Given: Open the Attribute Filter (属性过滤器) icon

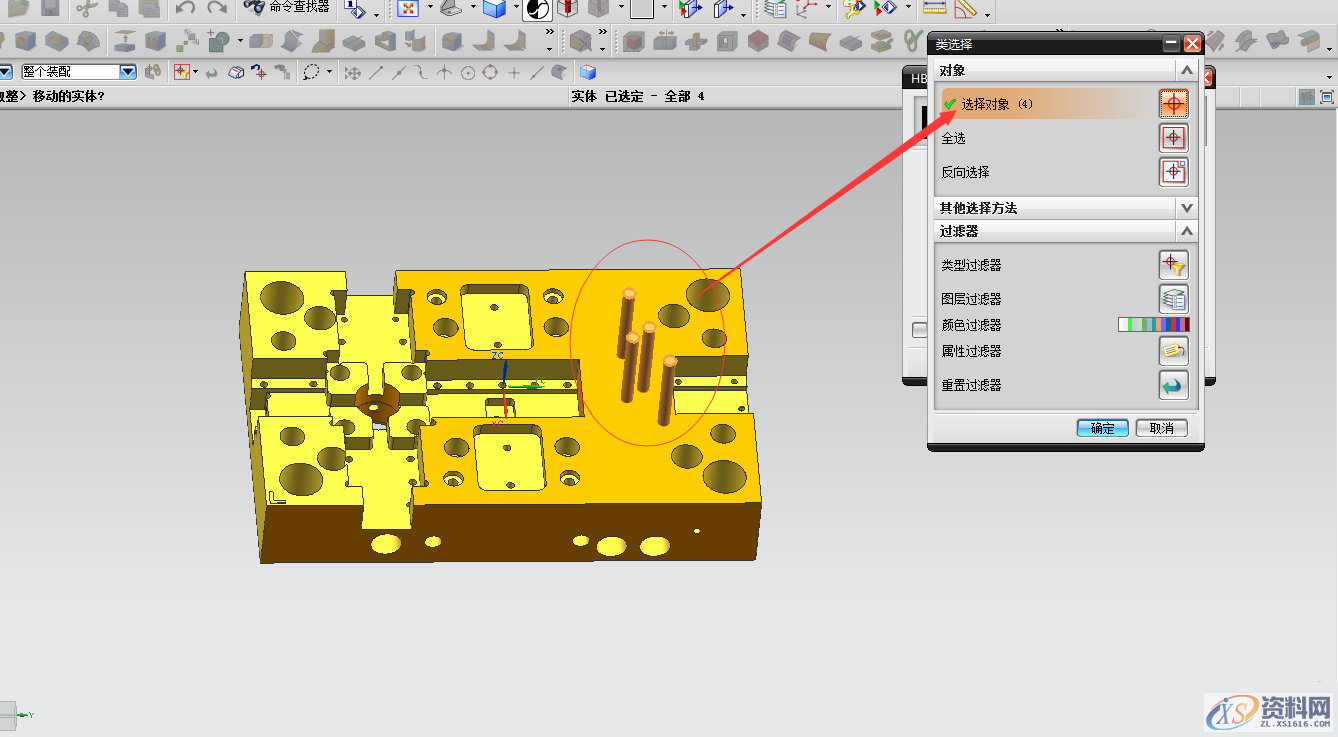Looking at the screenshot, I should pyautogui.click(x=1173, y=351).
